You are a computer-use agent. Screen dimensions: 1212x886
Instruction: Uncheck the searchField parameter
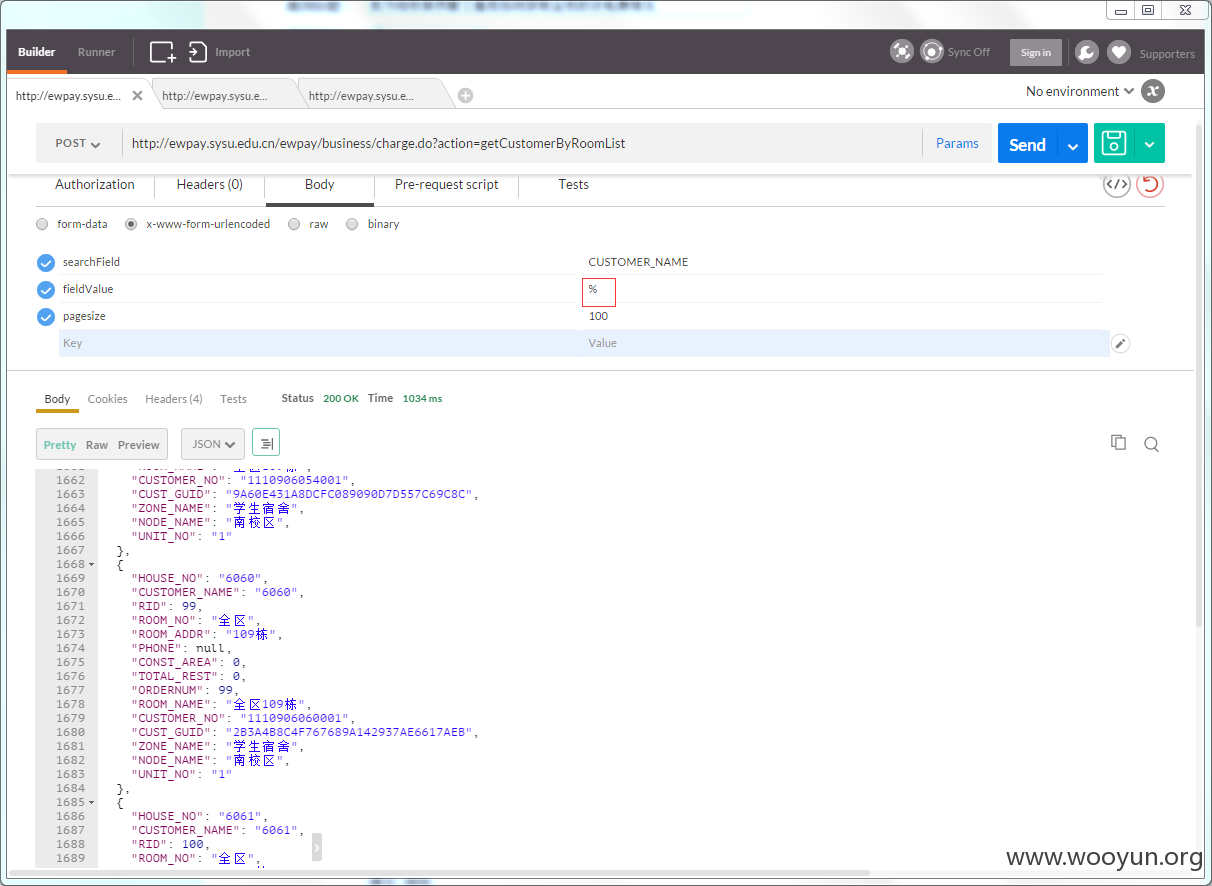click(x=46, y=263)
